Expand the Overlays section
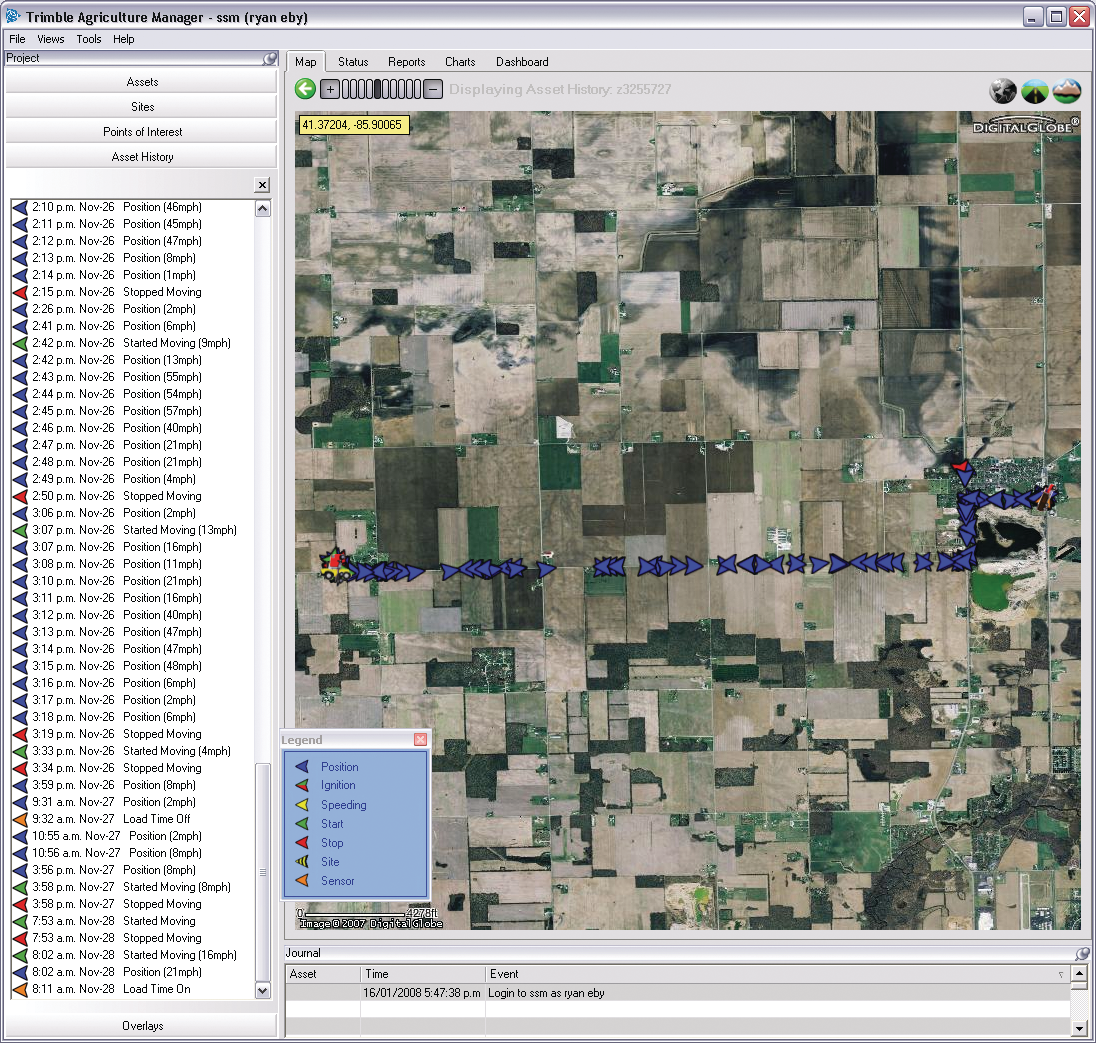This screenshot has width=1096, height=1043. [x=141, y=1026]
